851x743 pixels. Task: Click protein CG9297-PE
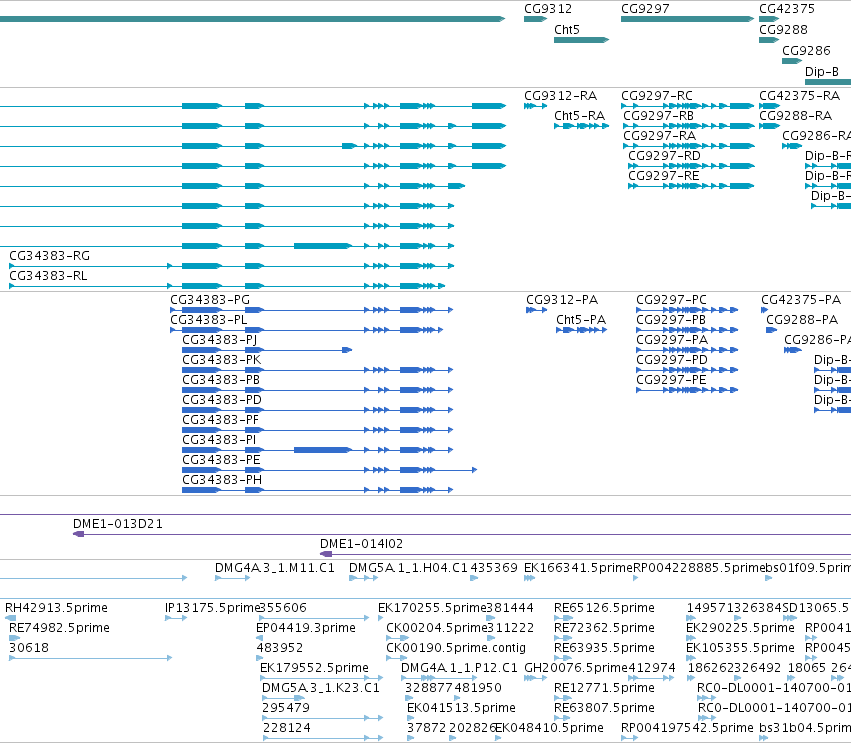click(687, 390)
